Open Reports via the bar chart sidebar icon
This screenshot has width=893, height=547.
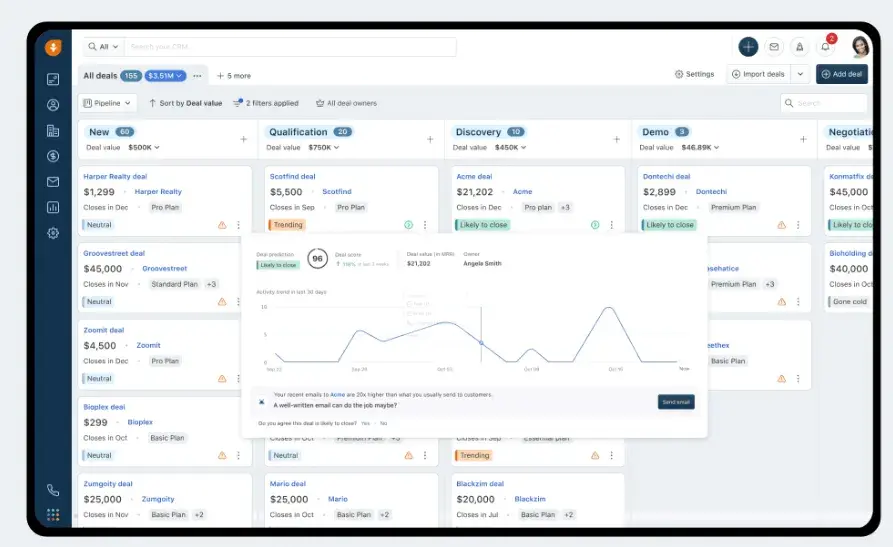(x=53, y=207)
